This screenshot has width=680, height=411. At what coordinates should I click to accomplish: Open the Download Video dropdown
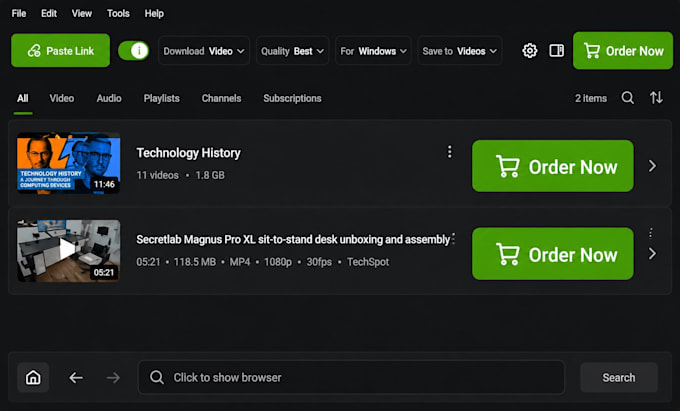[204, 51]
